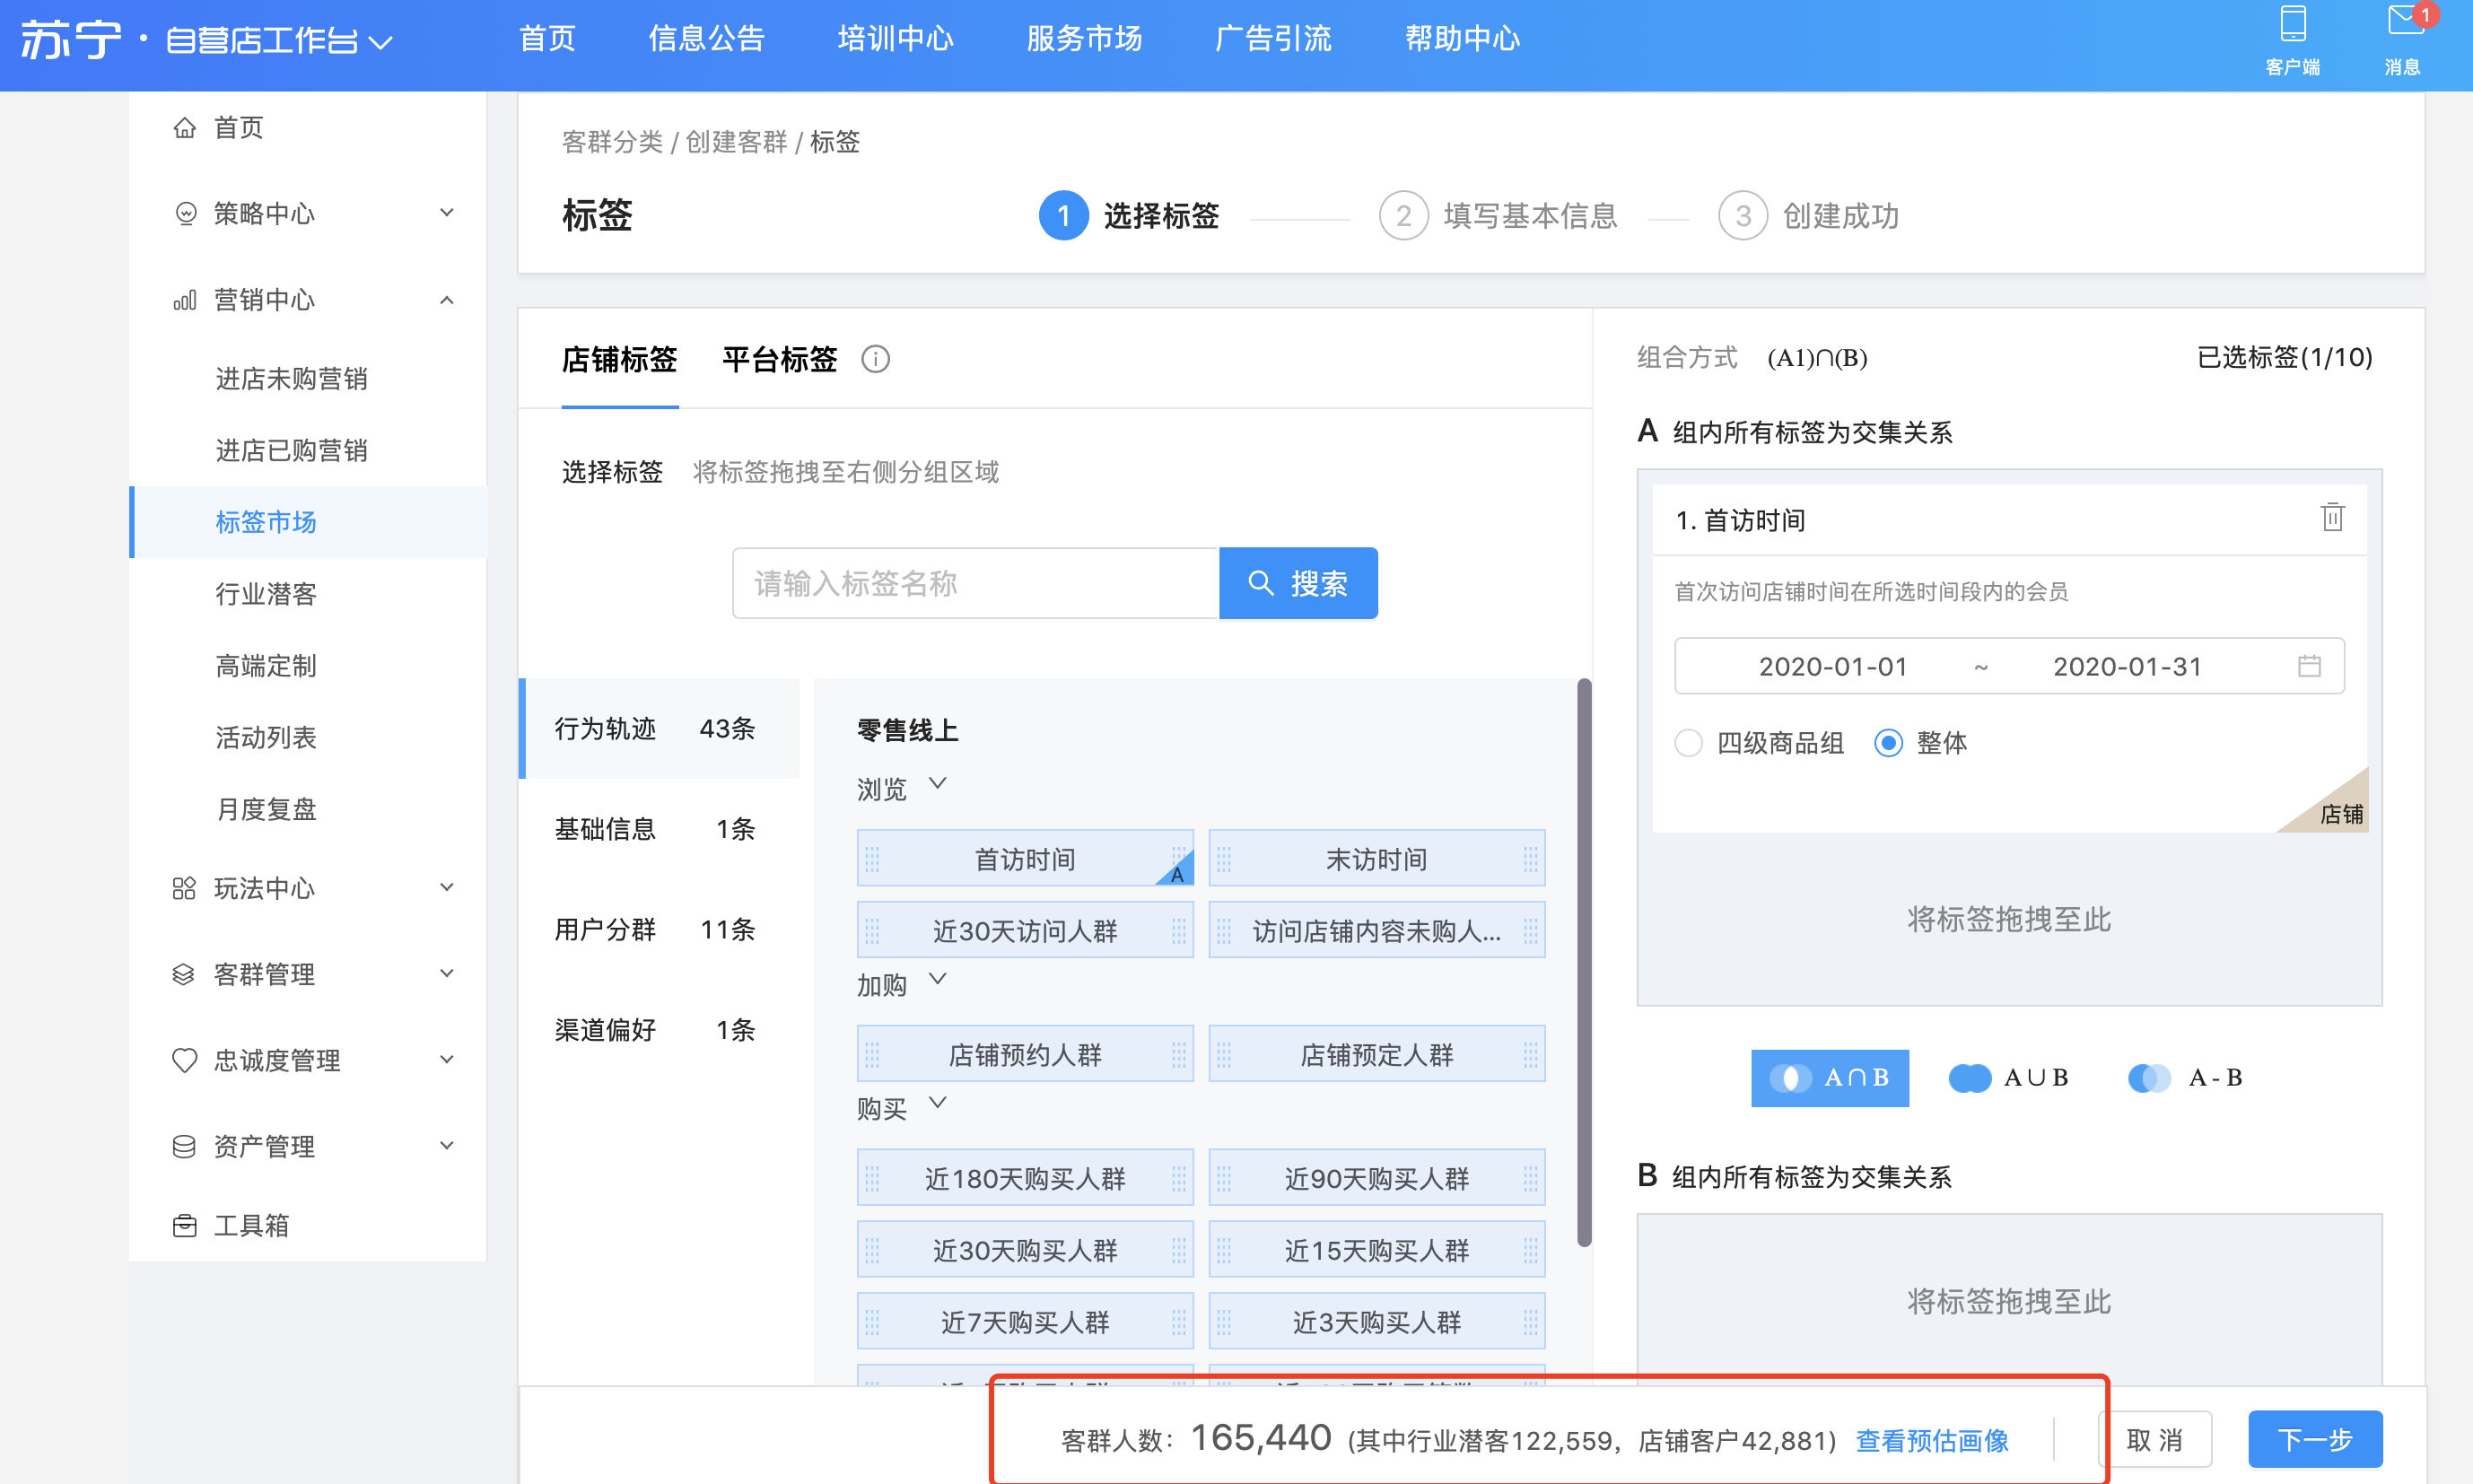This screenshot has height=1484, width=2473.
Task: Click the 工具箱 toolbox icon
Action: [184, 1225]
